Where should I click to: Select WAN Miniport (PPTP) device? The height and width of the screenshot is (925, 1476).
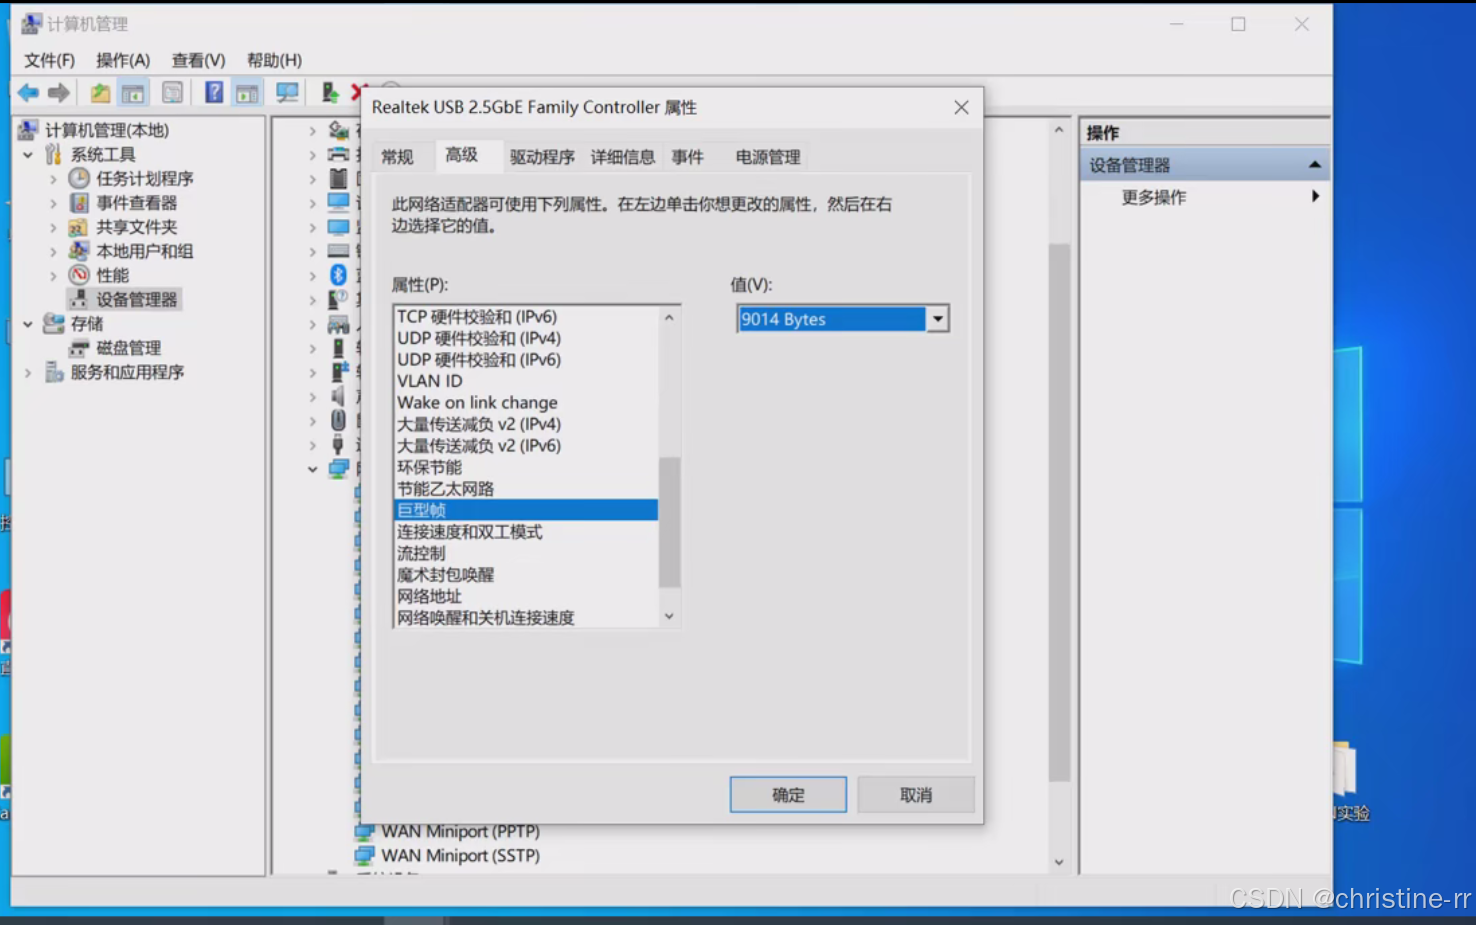tap(460, 832)
